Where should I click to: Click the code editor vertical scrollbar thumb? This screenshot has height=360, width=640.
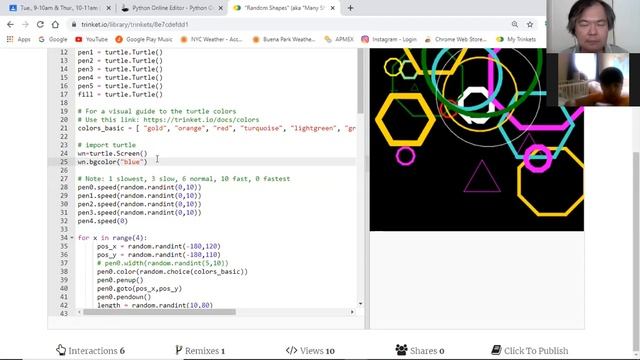360,81
